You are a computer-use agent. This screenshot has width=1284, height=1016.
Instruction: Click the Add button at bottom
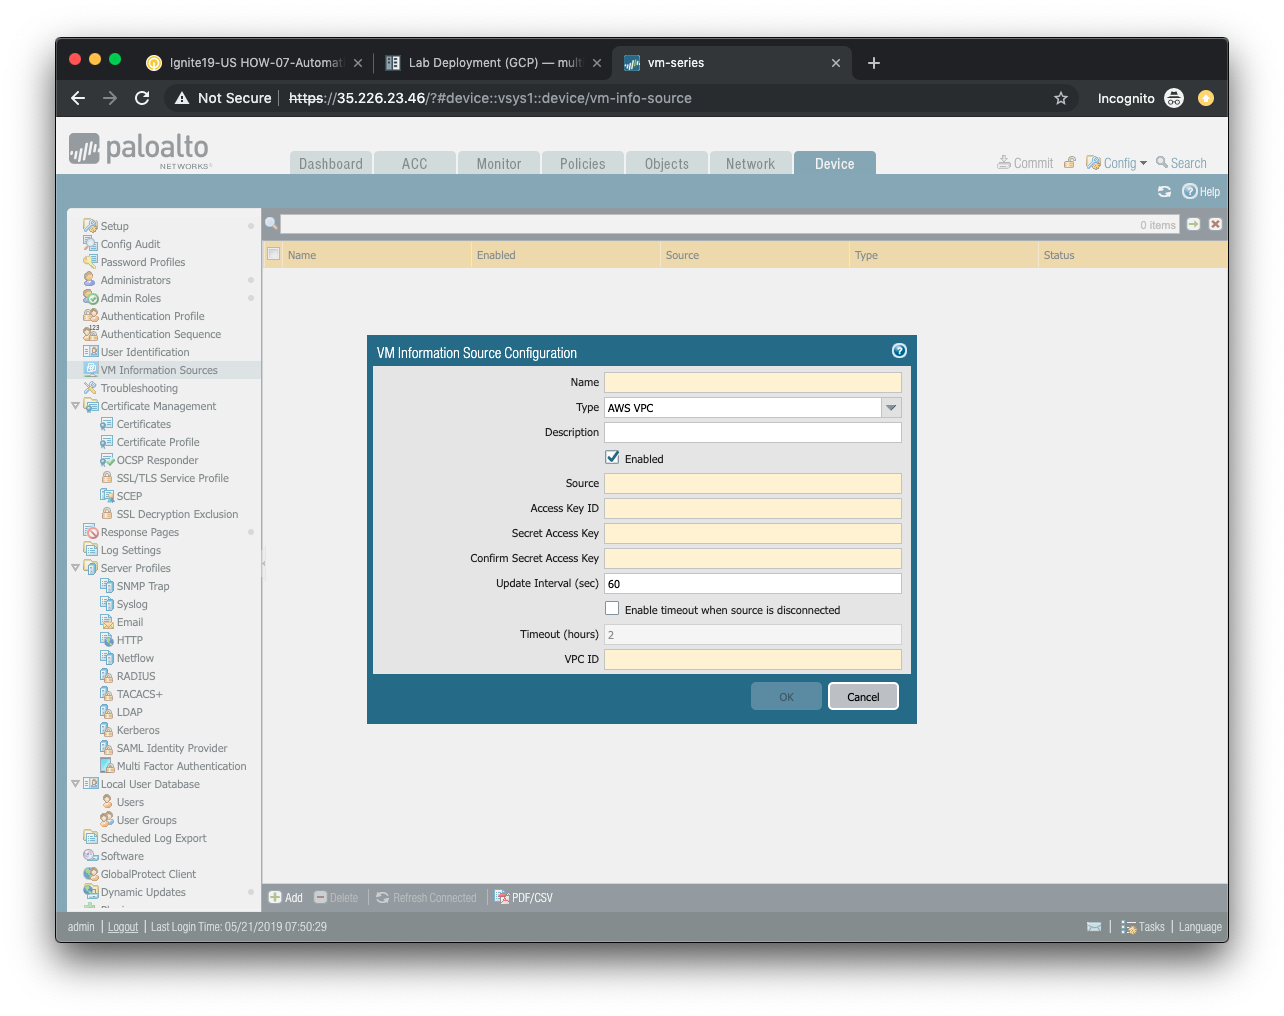click(286, 897)
